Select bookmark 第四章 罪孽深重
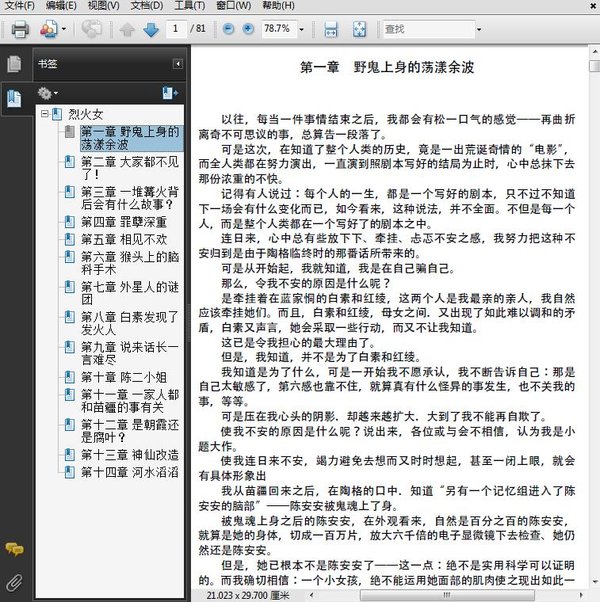 (124, 222)
